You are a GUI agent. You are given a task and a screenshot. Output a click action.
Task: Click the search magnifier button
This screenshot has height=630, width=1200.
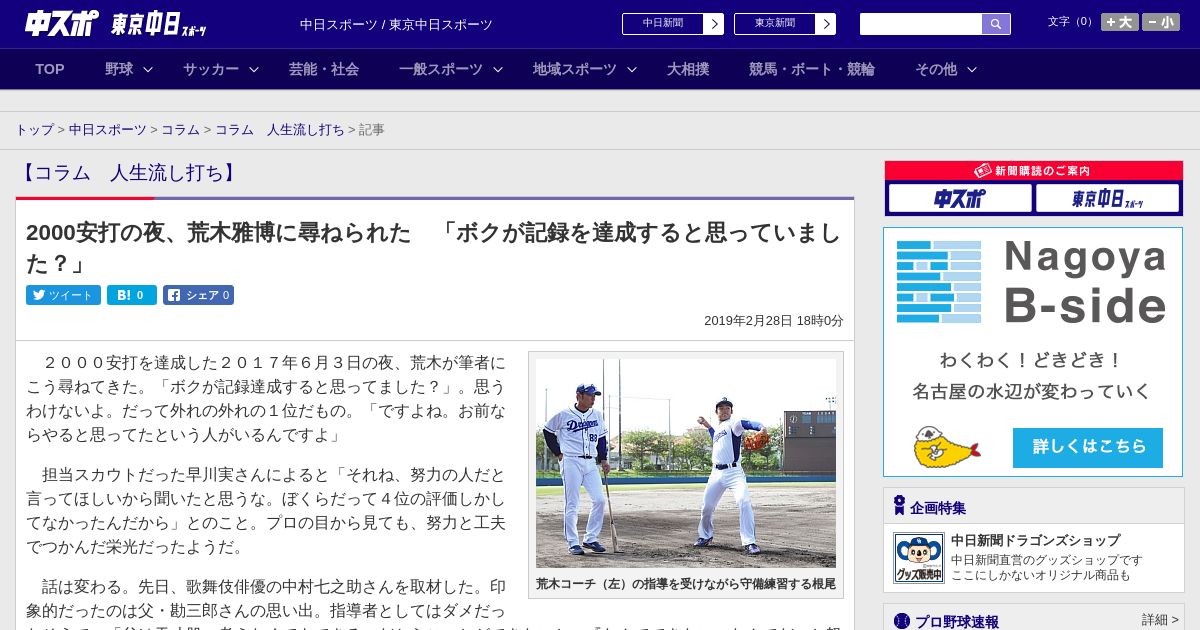click(x=996, y=24)
